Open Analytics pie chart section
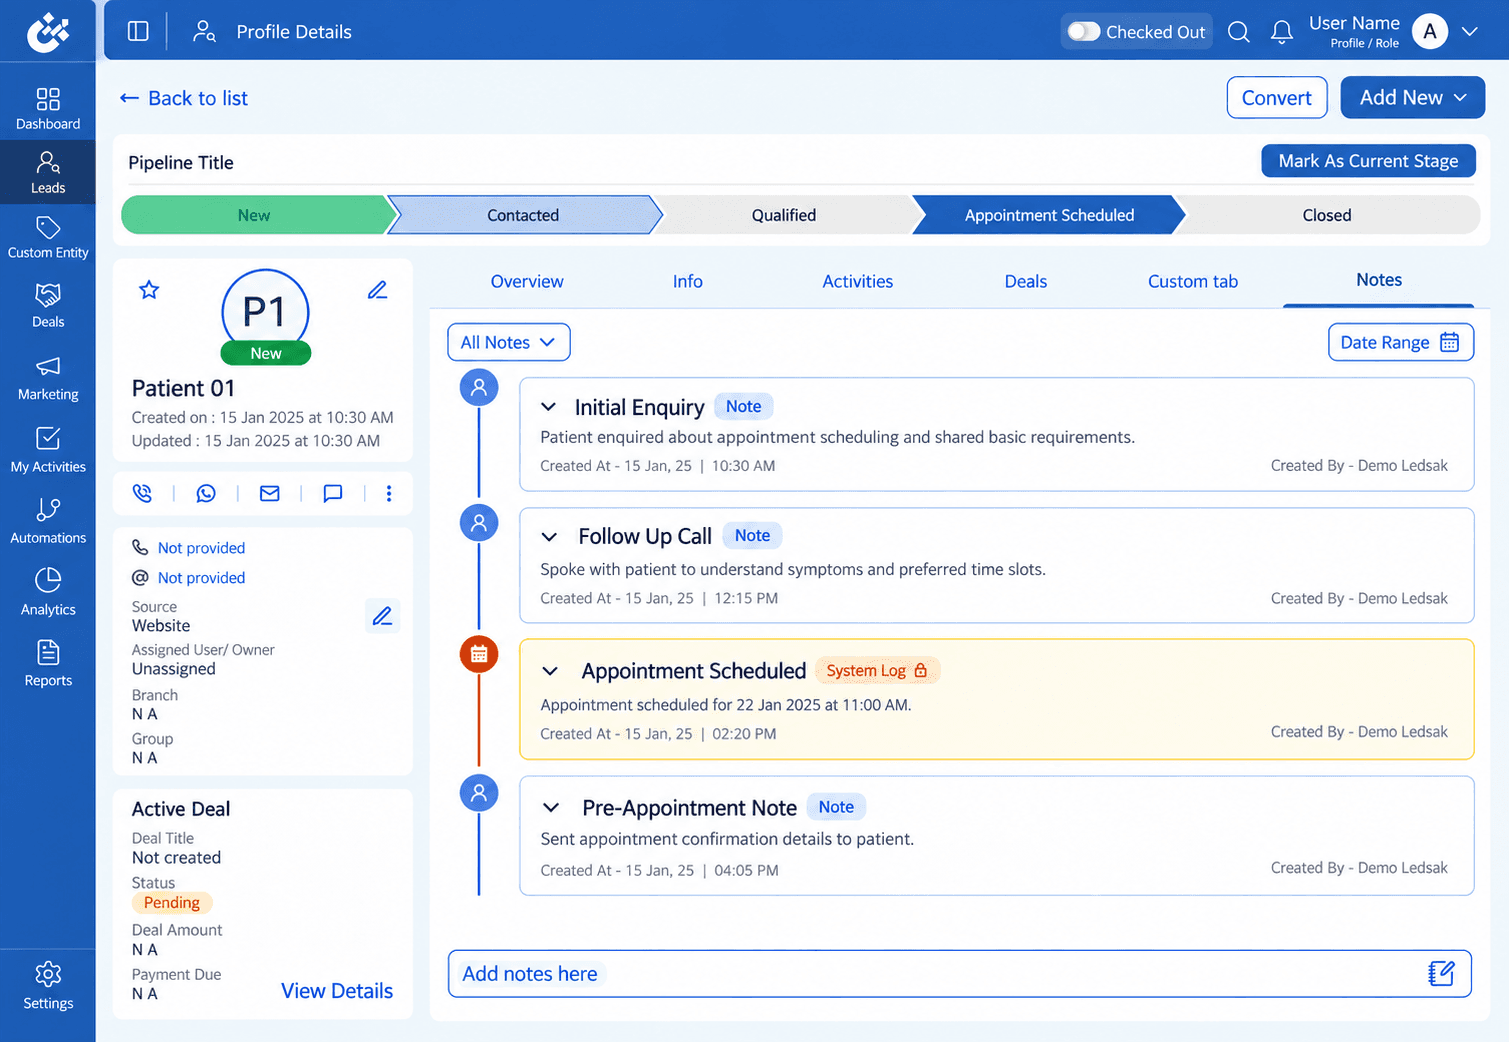The width and height of the screenshot is (1509, 1042). pyautogui.click(x=48, y=593)
